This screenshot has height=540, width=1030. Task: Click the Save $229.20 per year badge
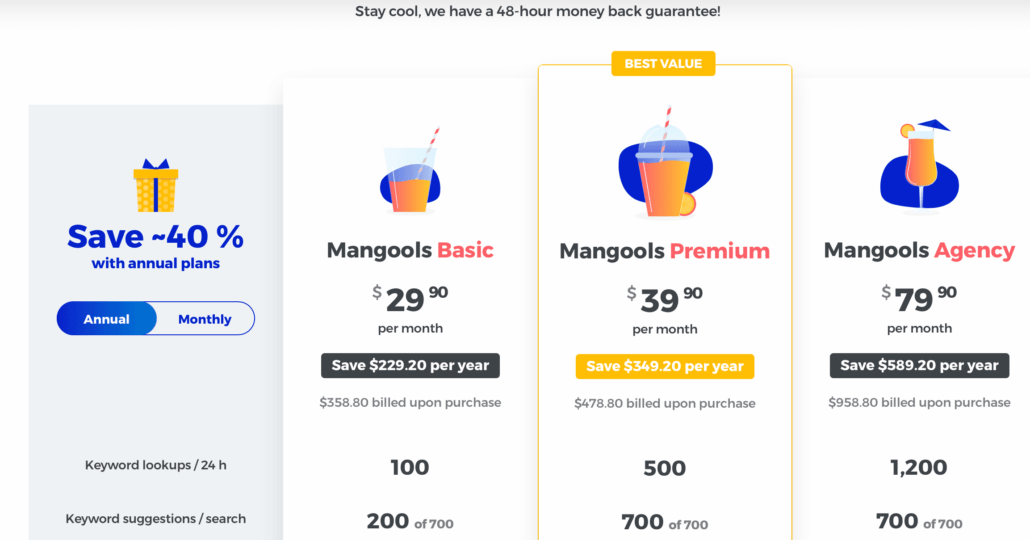(411, 365)
